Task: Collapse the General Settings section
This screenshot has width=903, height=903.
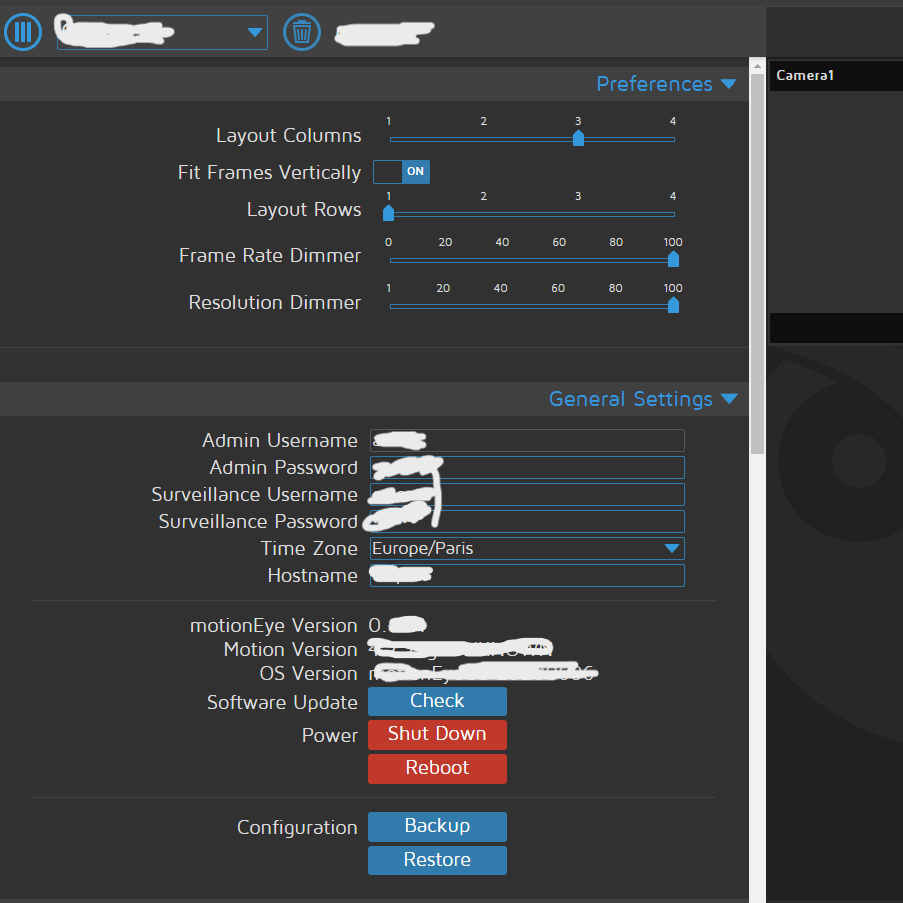Action: pyautogui.click(x=642, y=399)
